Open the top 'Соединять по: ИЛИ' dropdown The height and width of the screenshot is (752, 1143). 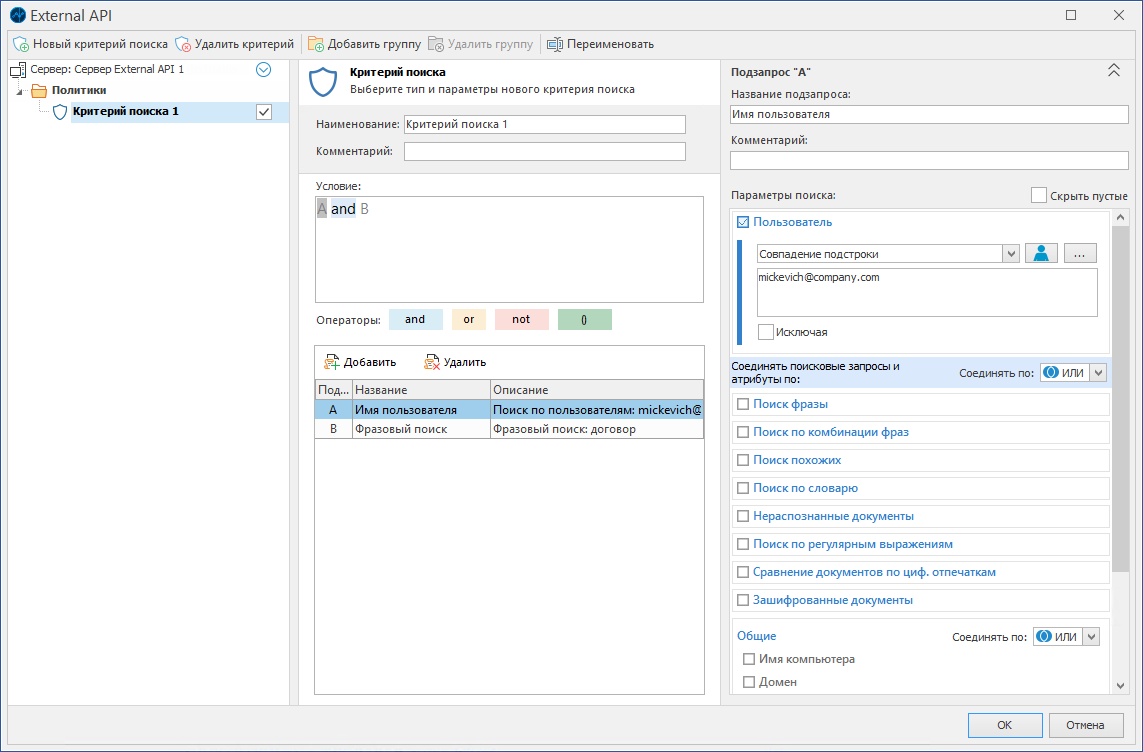pyautogui.click(x=1098, y=373)
